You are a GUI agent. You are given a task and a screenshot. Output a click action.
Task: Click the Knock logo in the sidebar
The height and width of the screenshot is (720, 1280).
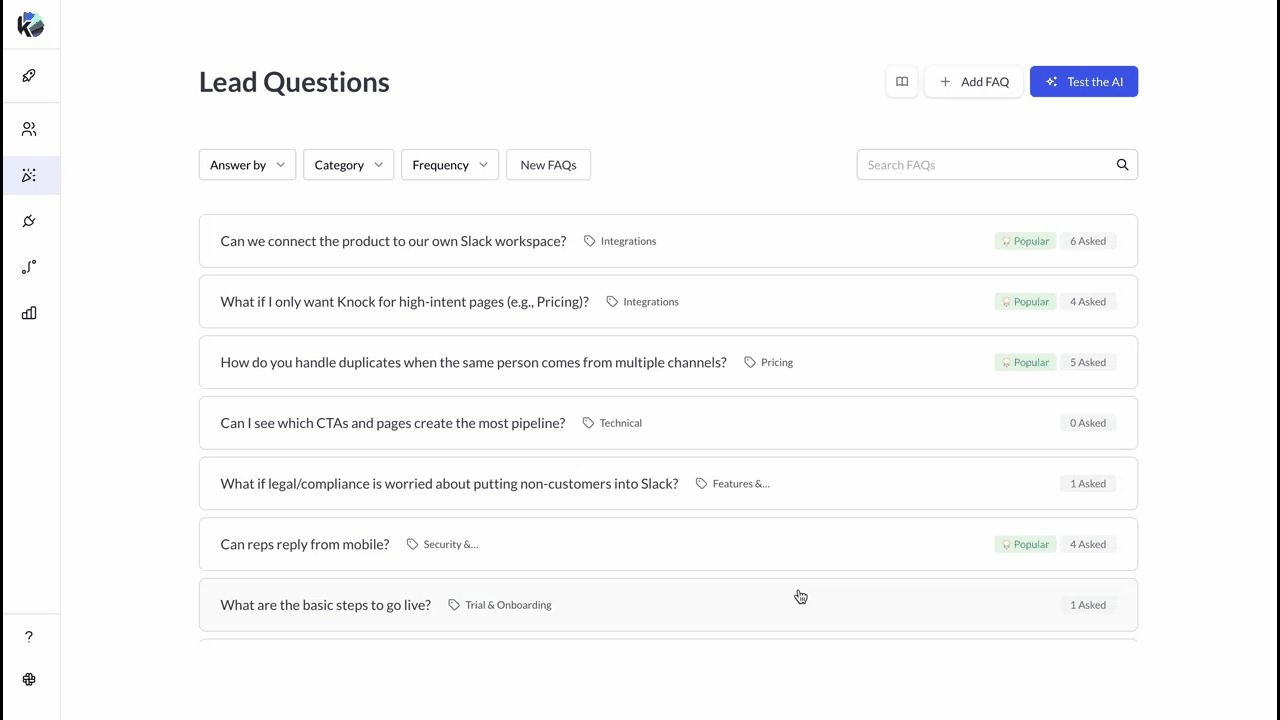pos(30,25)
